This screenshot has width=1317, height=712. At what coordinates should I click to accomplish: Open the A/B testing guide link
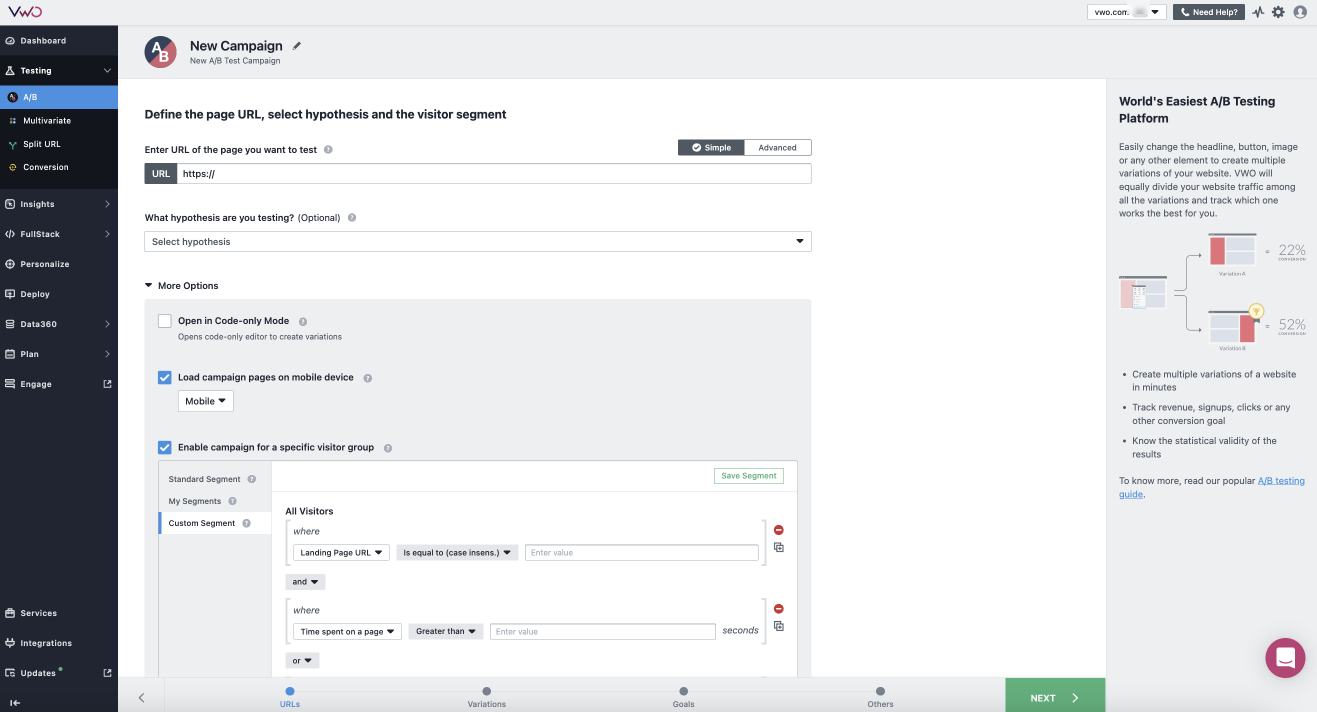point(1283,480)
